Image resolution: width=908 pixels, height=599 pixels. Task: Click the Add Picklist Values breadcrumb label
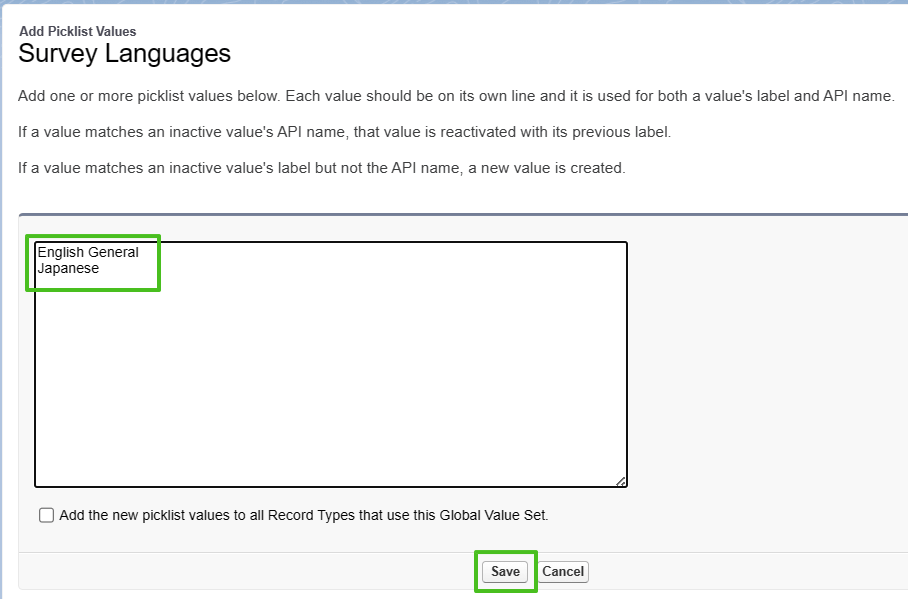(77, 31)
